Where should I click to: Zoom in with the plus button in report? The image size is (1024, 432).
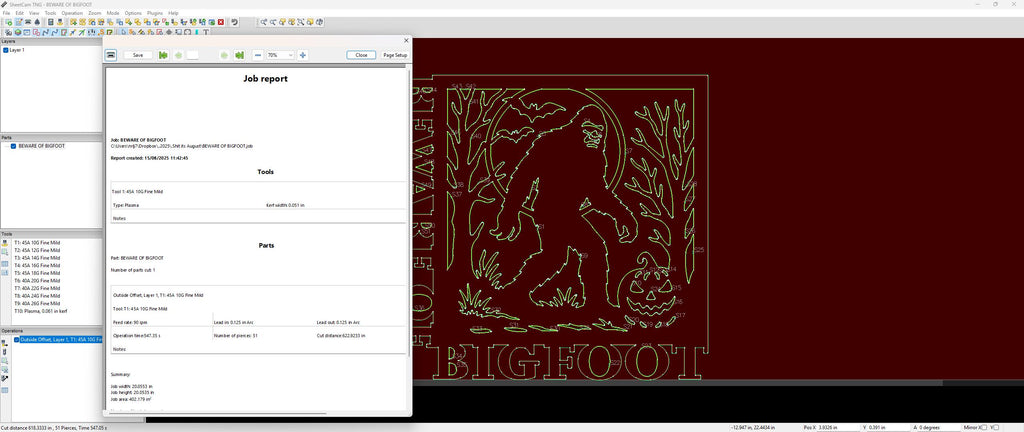302,55
